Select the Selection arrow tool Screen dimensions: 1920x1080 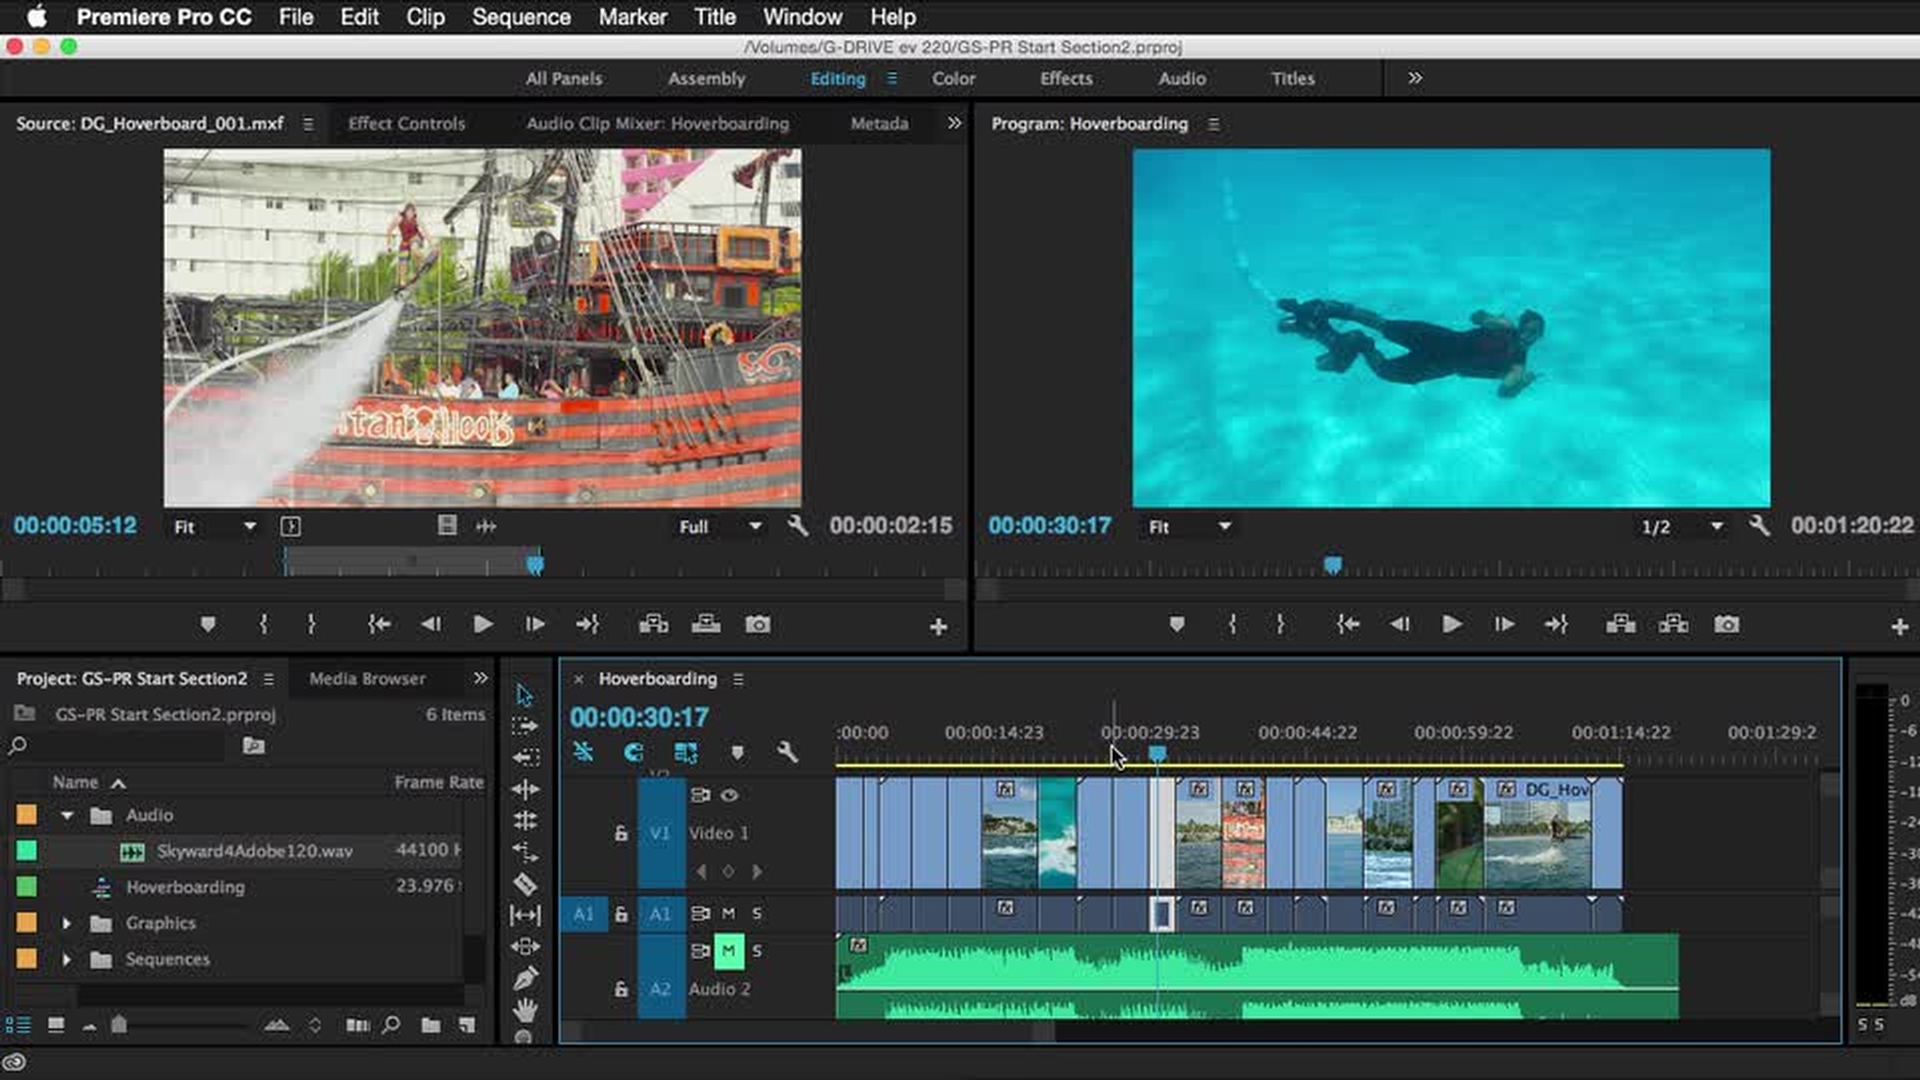click(525, 695)
